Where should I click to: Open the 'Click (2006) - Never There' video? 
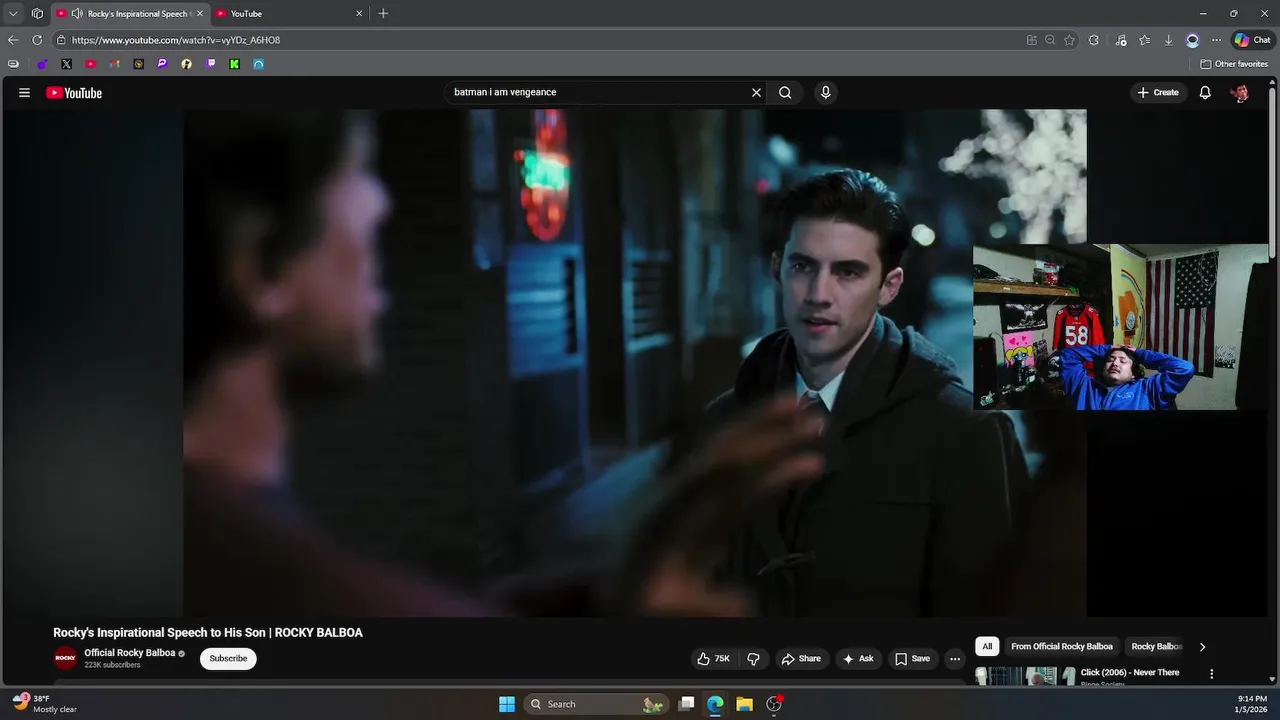click(1130, 672)
